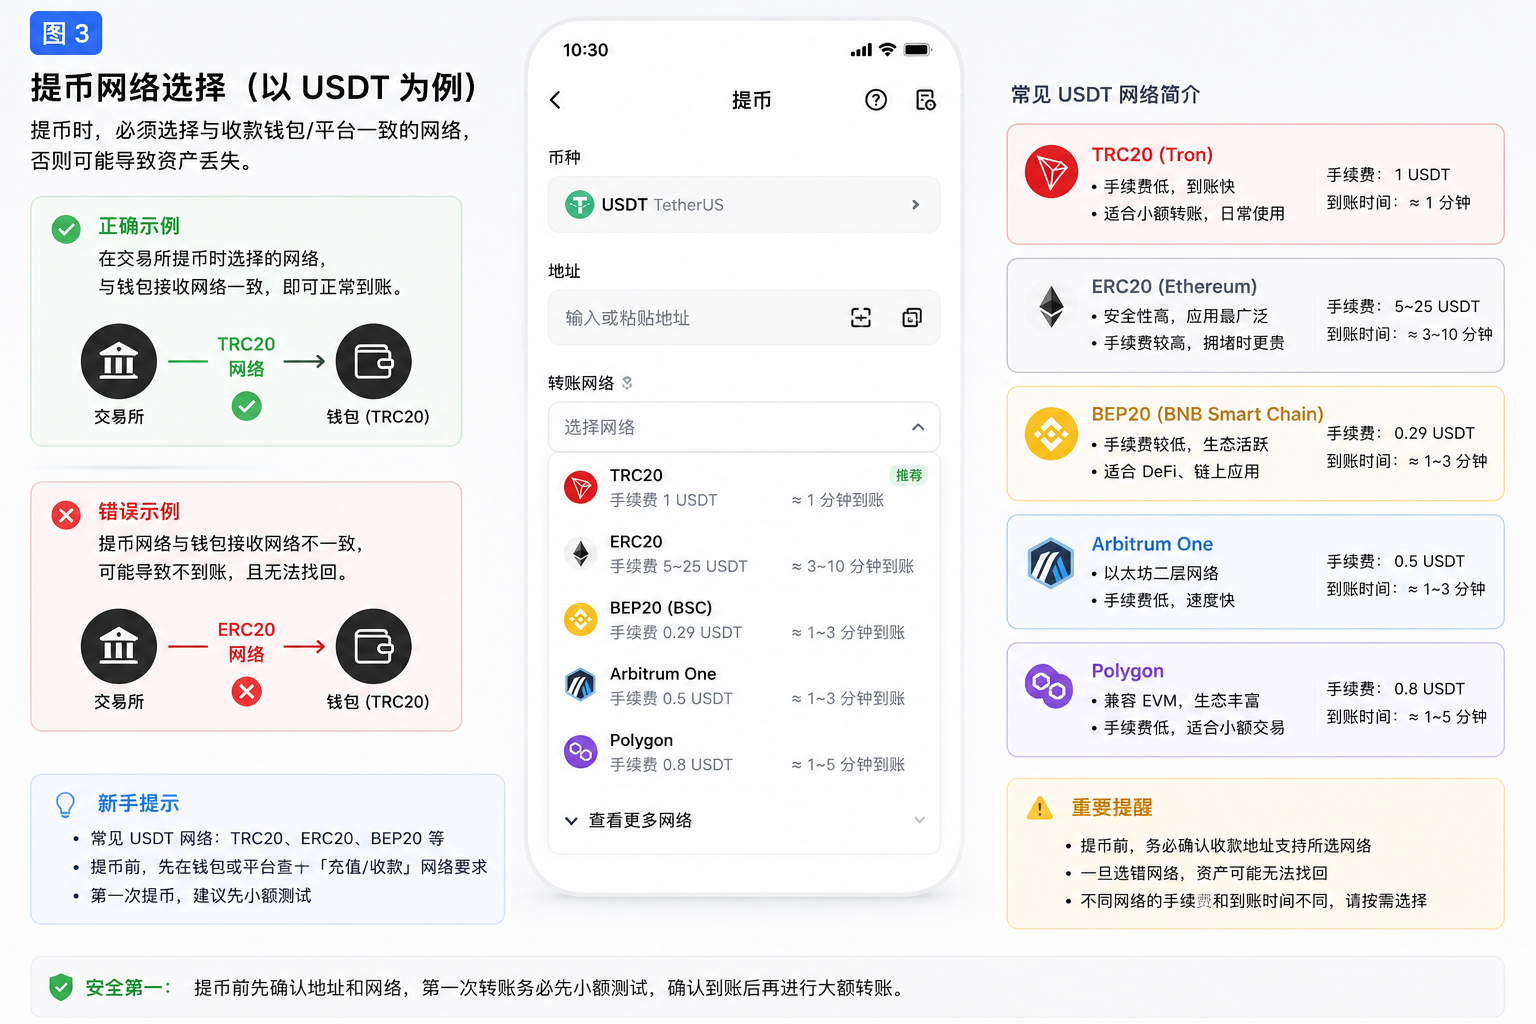Click the TRC20 (Tron) card title
This screenshot has height=1024, width=1536.
pos(1152,155)
